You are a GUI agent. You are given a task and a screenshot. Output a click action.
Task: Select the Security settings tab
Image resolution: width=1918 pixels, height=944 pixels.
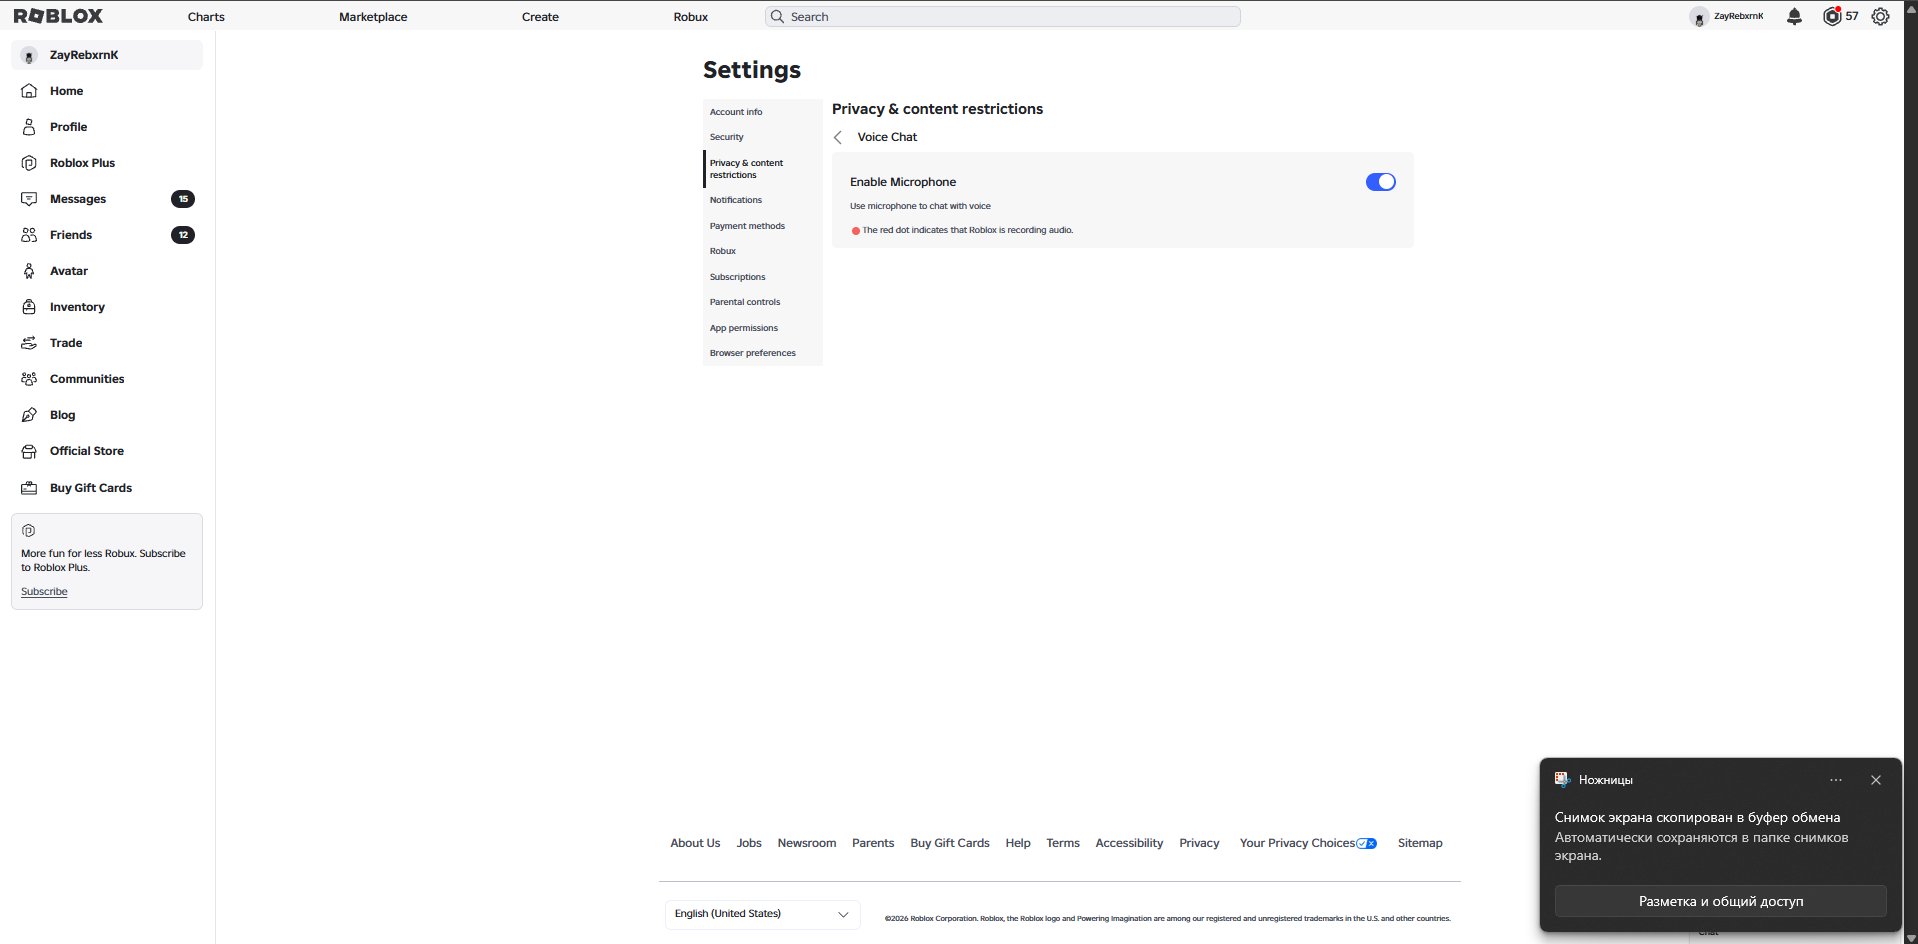click(762, 137)
